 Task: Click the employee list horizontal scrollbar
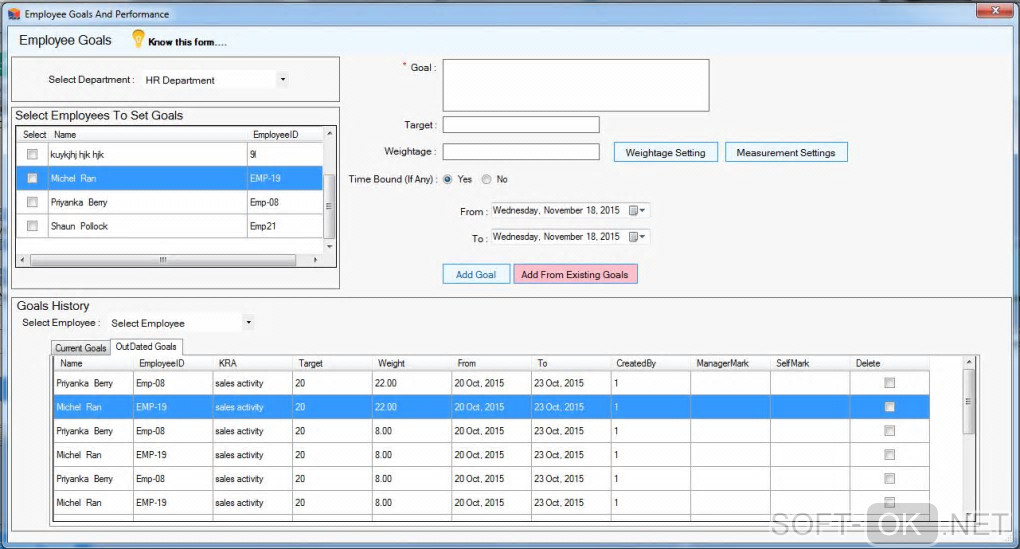tap(162, 260)
